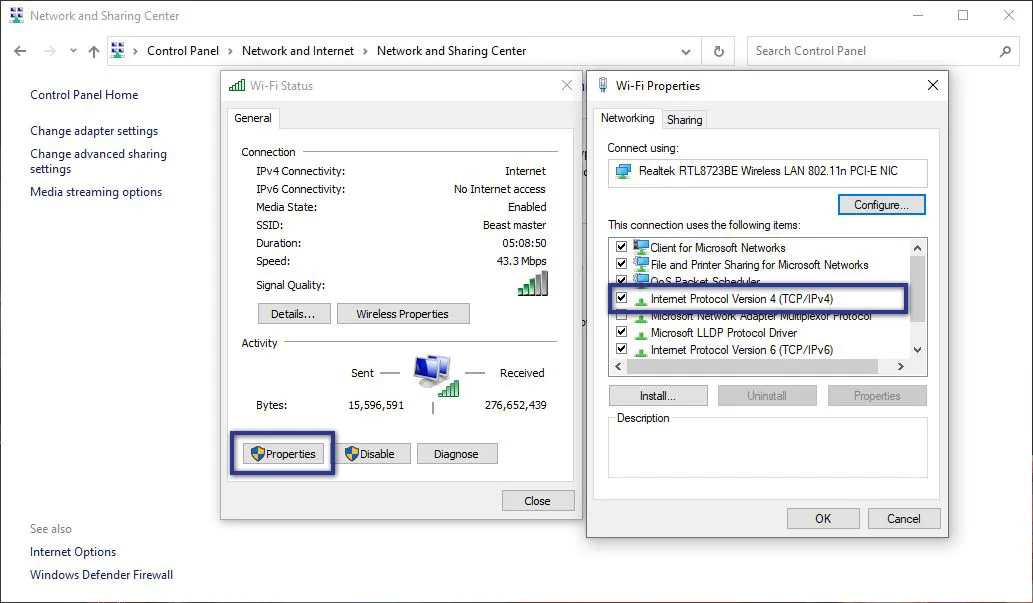Open the address bar history dropdown
1033x603 pixels.
pyautogui.click(x=686, y=50)
